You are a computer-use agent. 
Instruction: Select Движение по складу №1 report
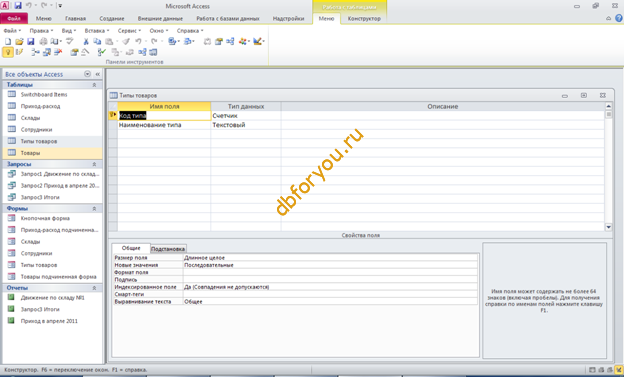pyautogui.click(x=52, y=297)
